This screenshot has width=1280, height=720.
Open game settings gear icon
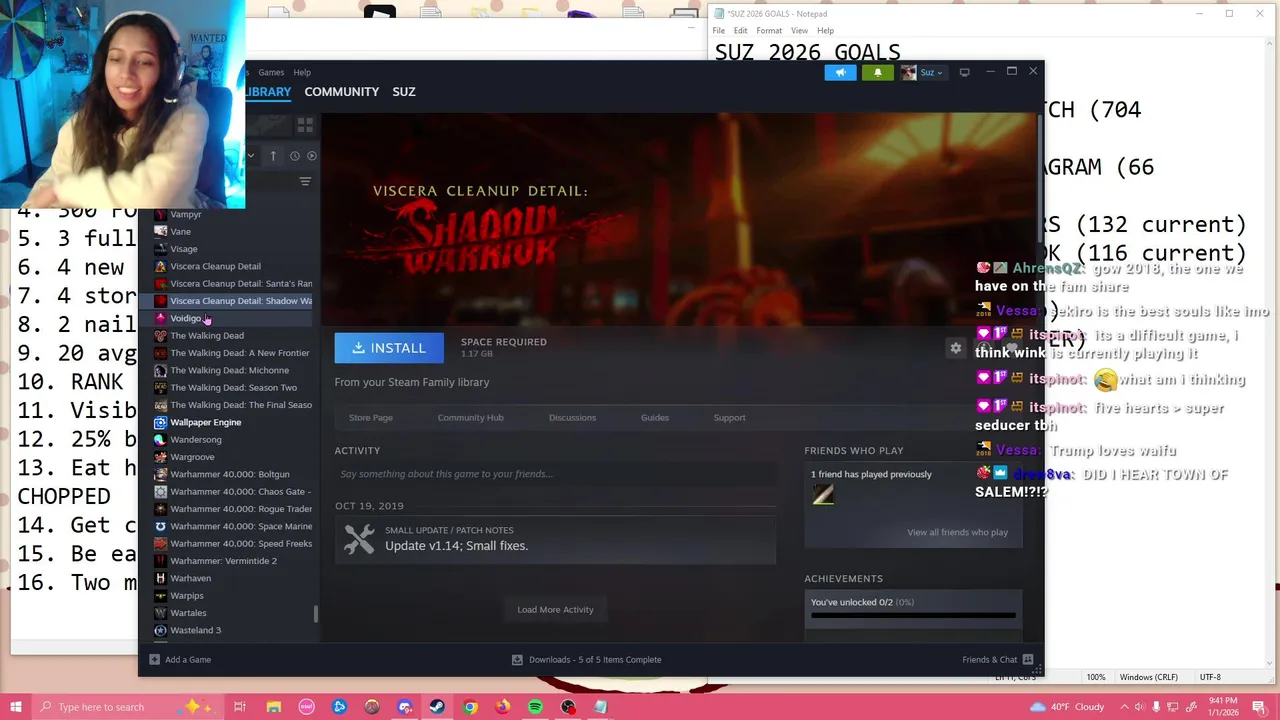(x=956, y=348)
